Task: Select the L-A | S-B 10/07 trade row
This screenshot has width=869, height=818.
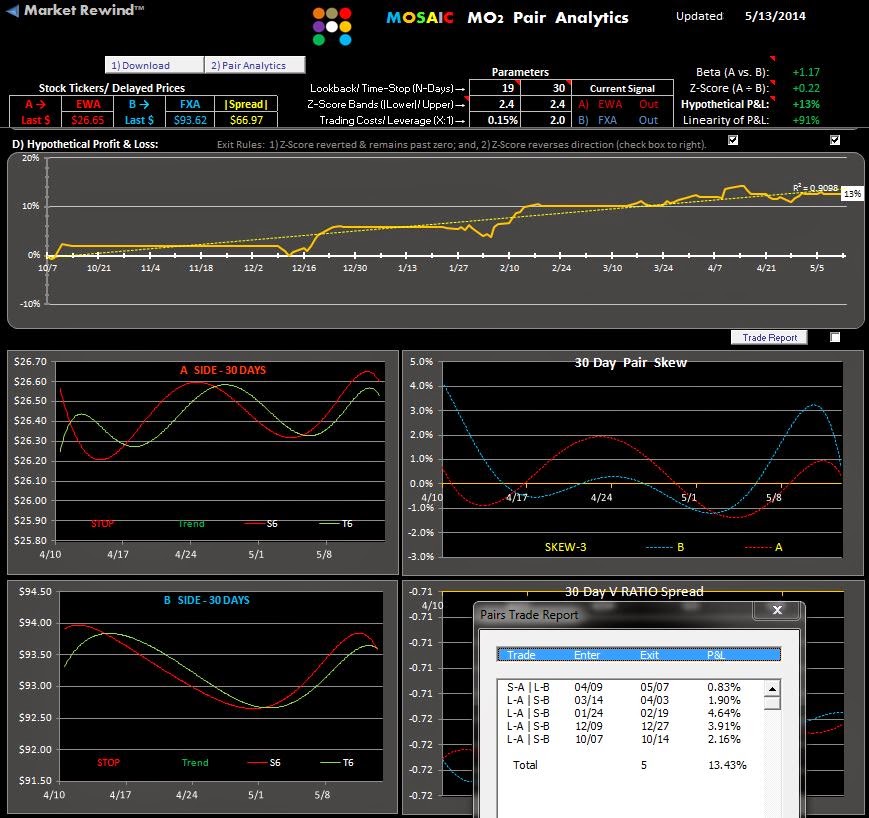Action: click(x=630, y=739)
